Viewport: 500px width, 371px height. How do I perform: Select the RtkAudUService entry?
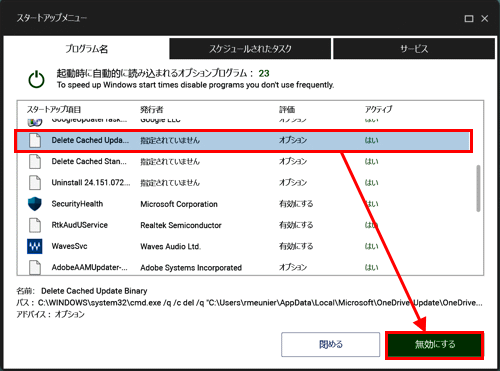click(79, 225)
